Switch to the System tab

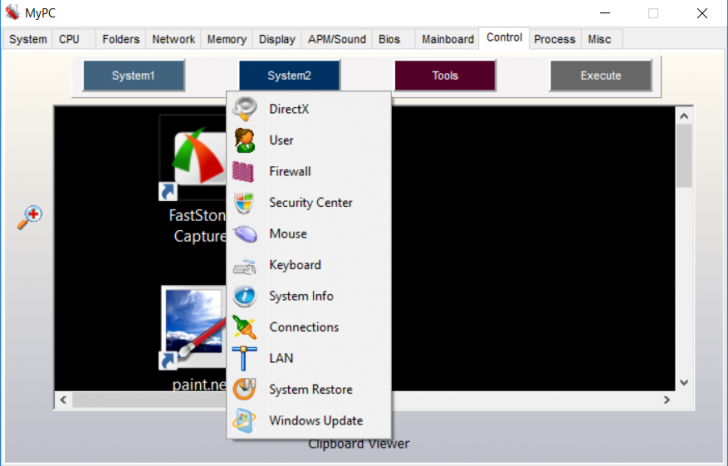pos(28,39)
